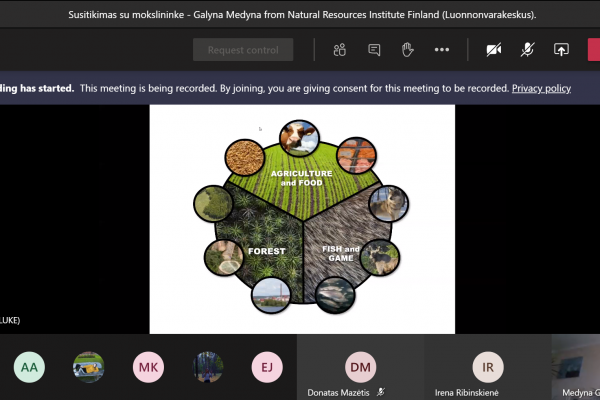Select Irena Ribinskienė participant tile
Image resolution: width=600 pixels, height=400 pixels.
(x=488, y=367)
